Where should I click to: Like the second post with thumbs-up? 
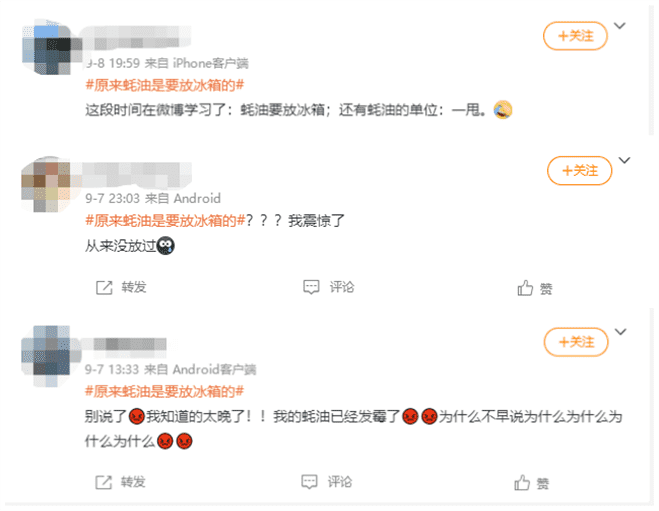coord(525,288)
